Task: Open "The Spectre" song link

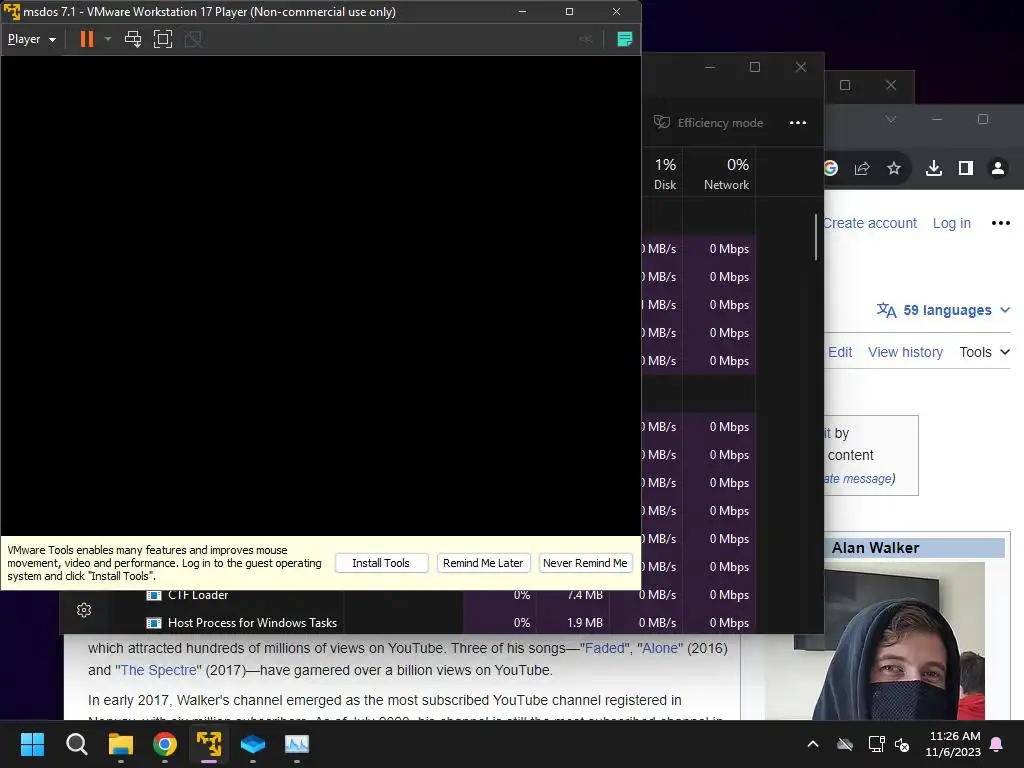Action: 158,670
